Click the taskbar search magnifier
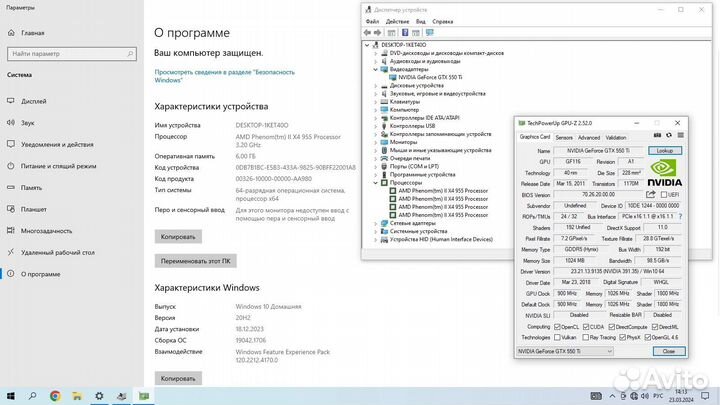Image resolution: width=720 pixels, height=405 pixels. pyautogui.click(x=33, y=396)
